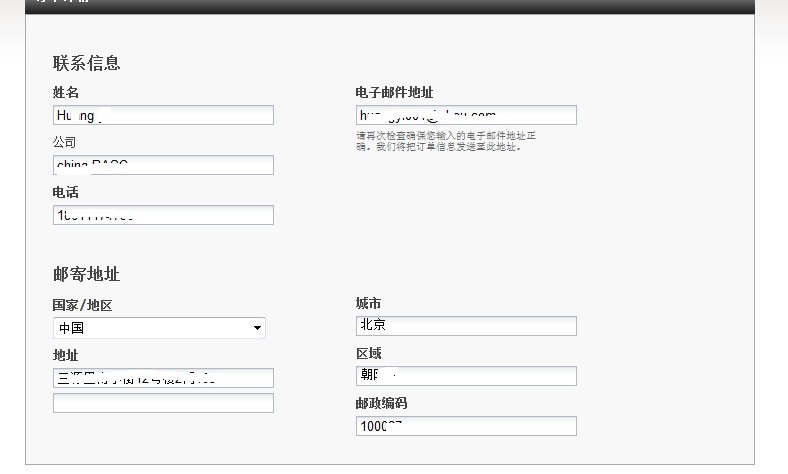Click the 城市 field label
788x474 pixels.
pos(368,303)
